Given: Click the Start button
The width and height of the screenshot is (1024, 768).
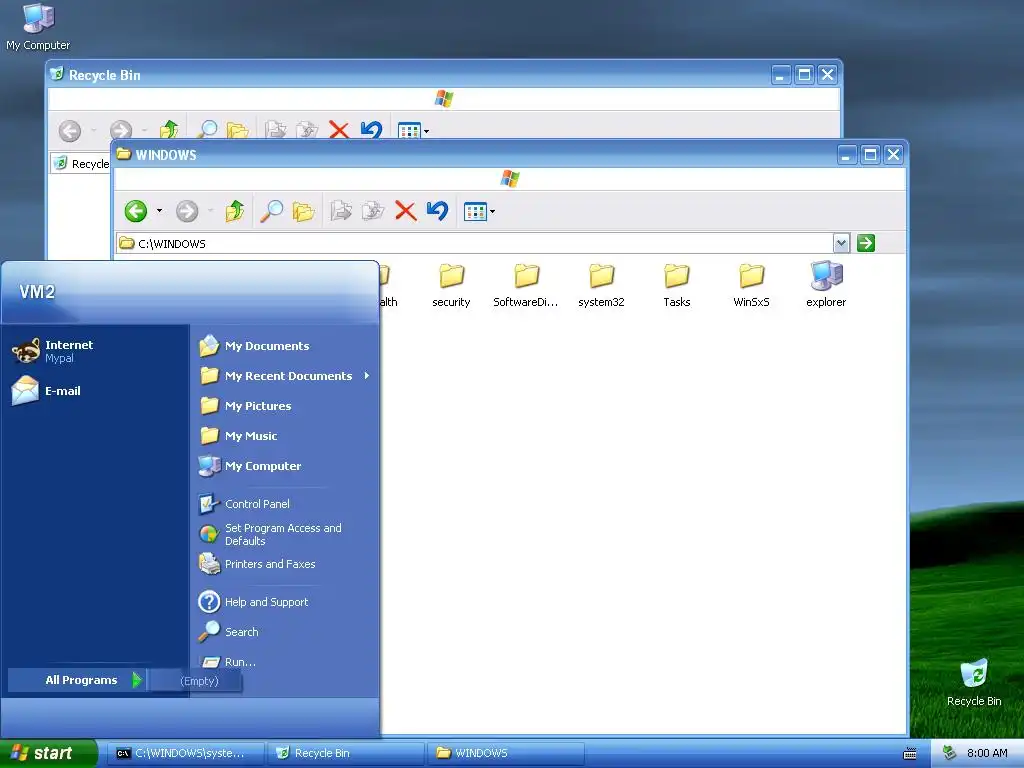Looking at the screenshot, I should (48, 753).
